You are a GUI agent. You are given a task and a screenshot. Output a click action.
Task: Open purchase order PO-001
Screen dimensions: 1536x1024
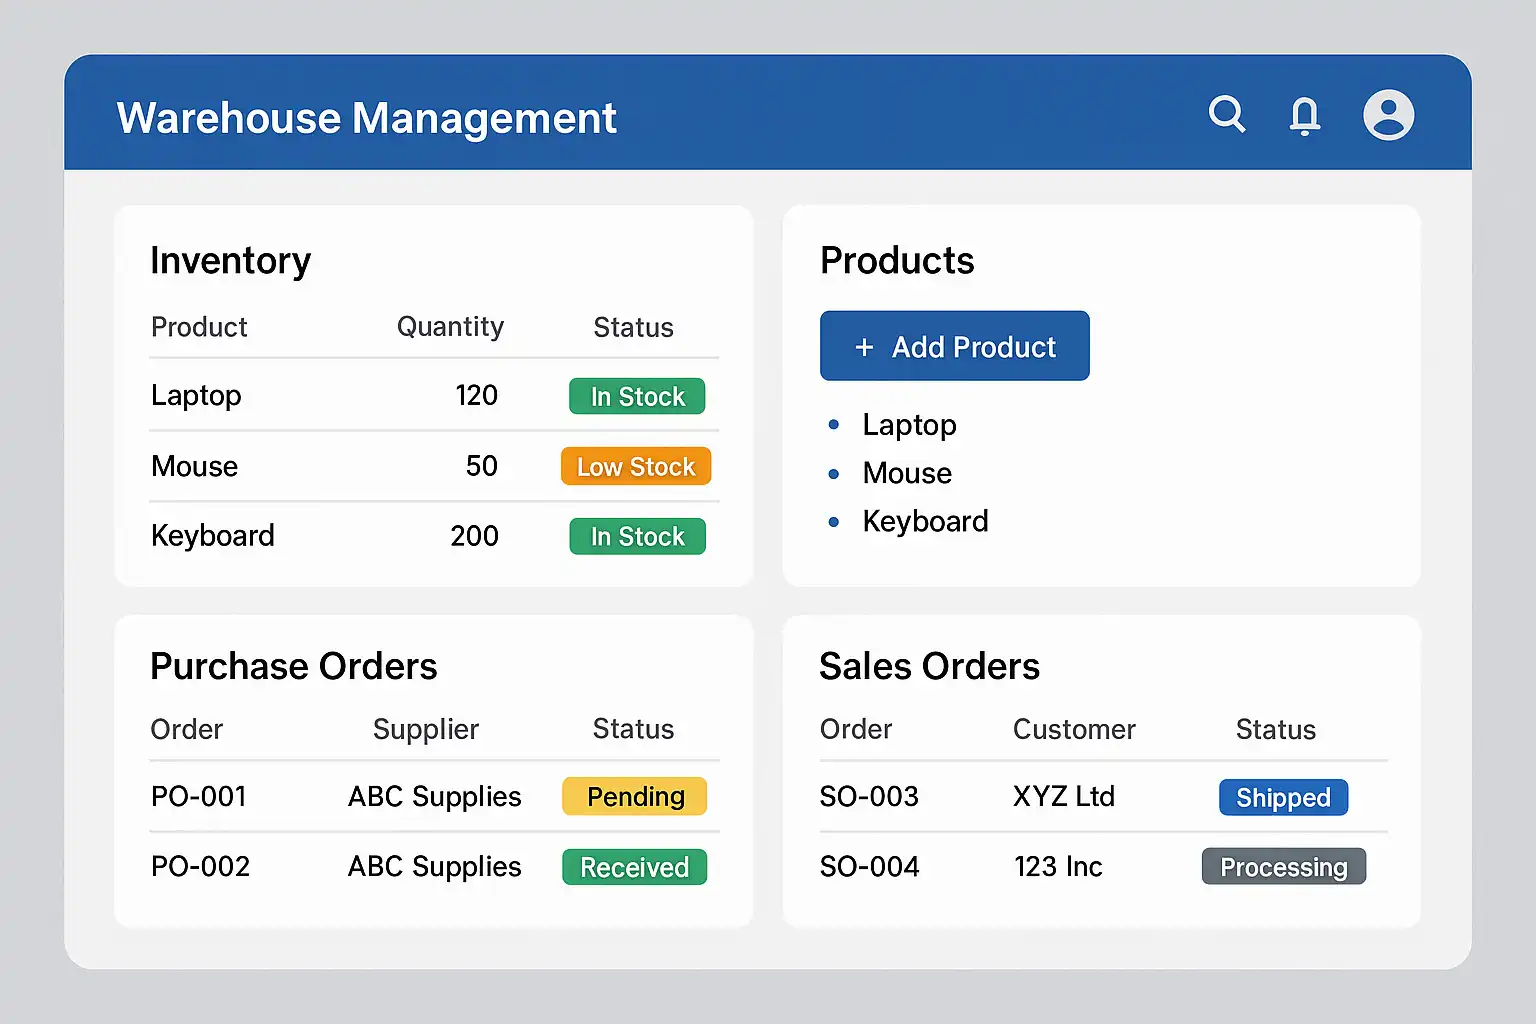tap(199, 797)
